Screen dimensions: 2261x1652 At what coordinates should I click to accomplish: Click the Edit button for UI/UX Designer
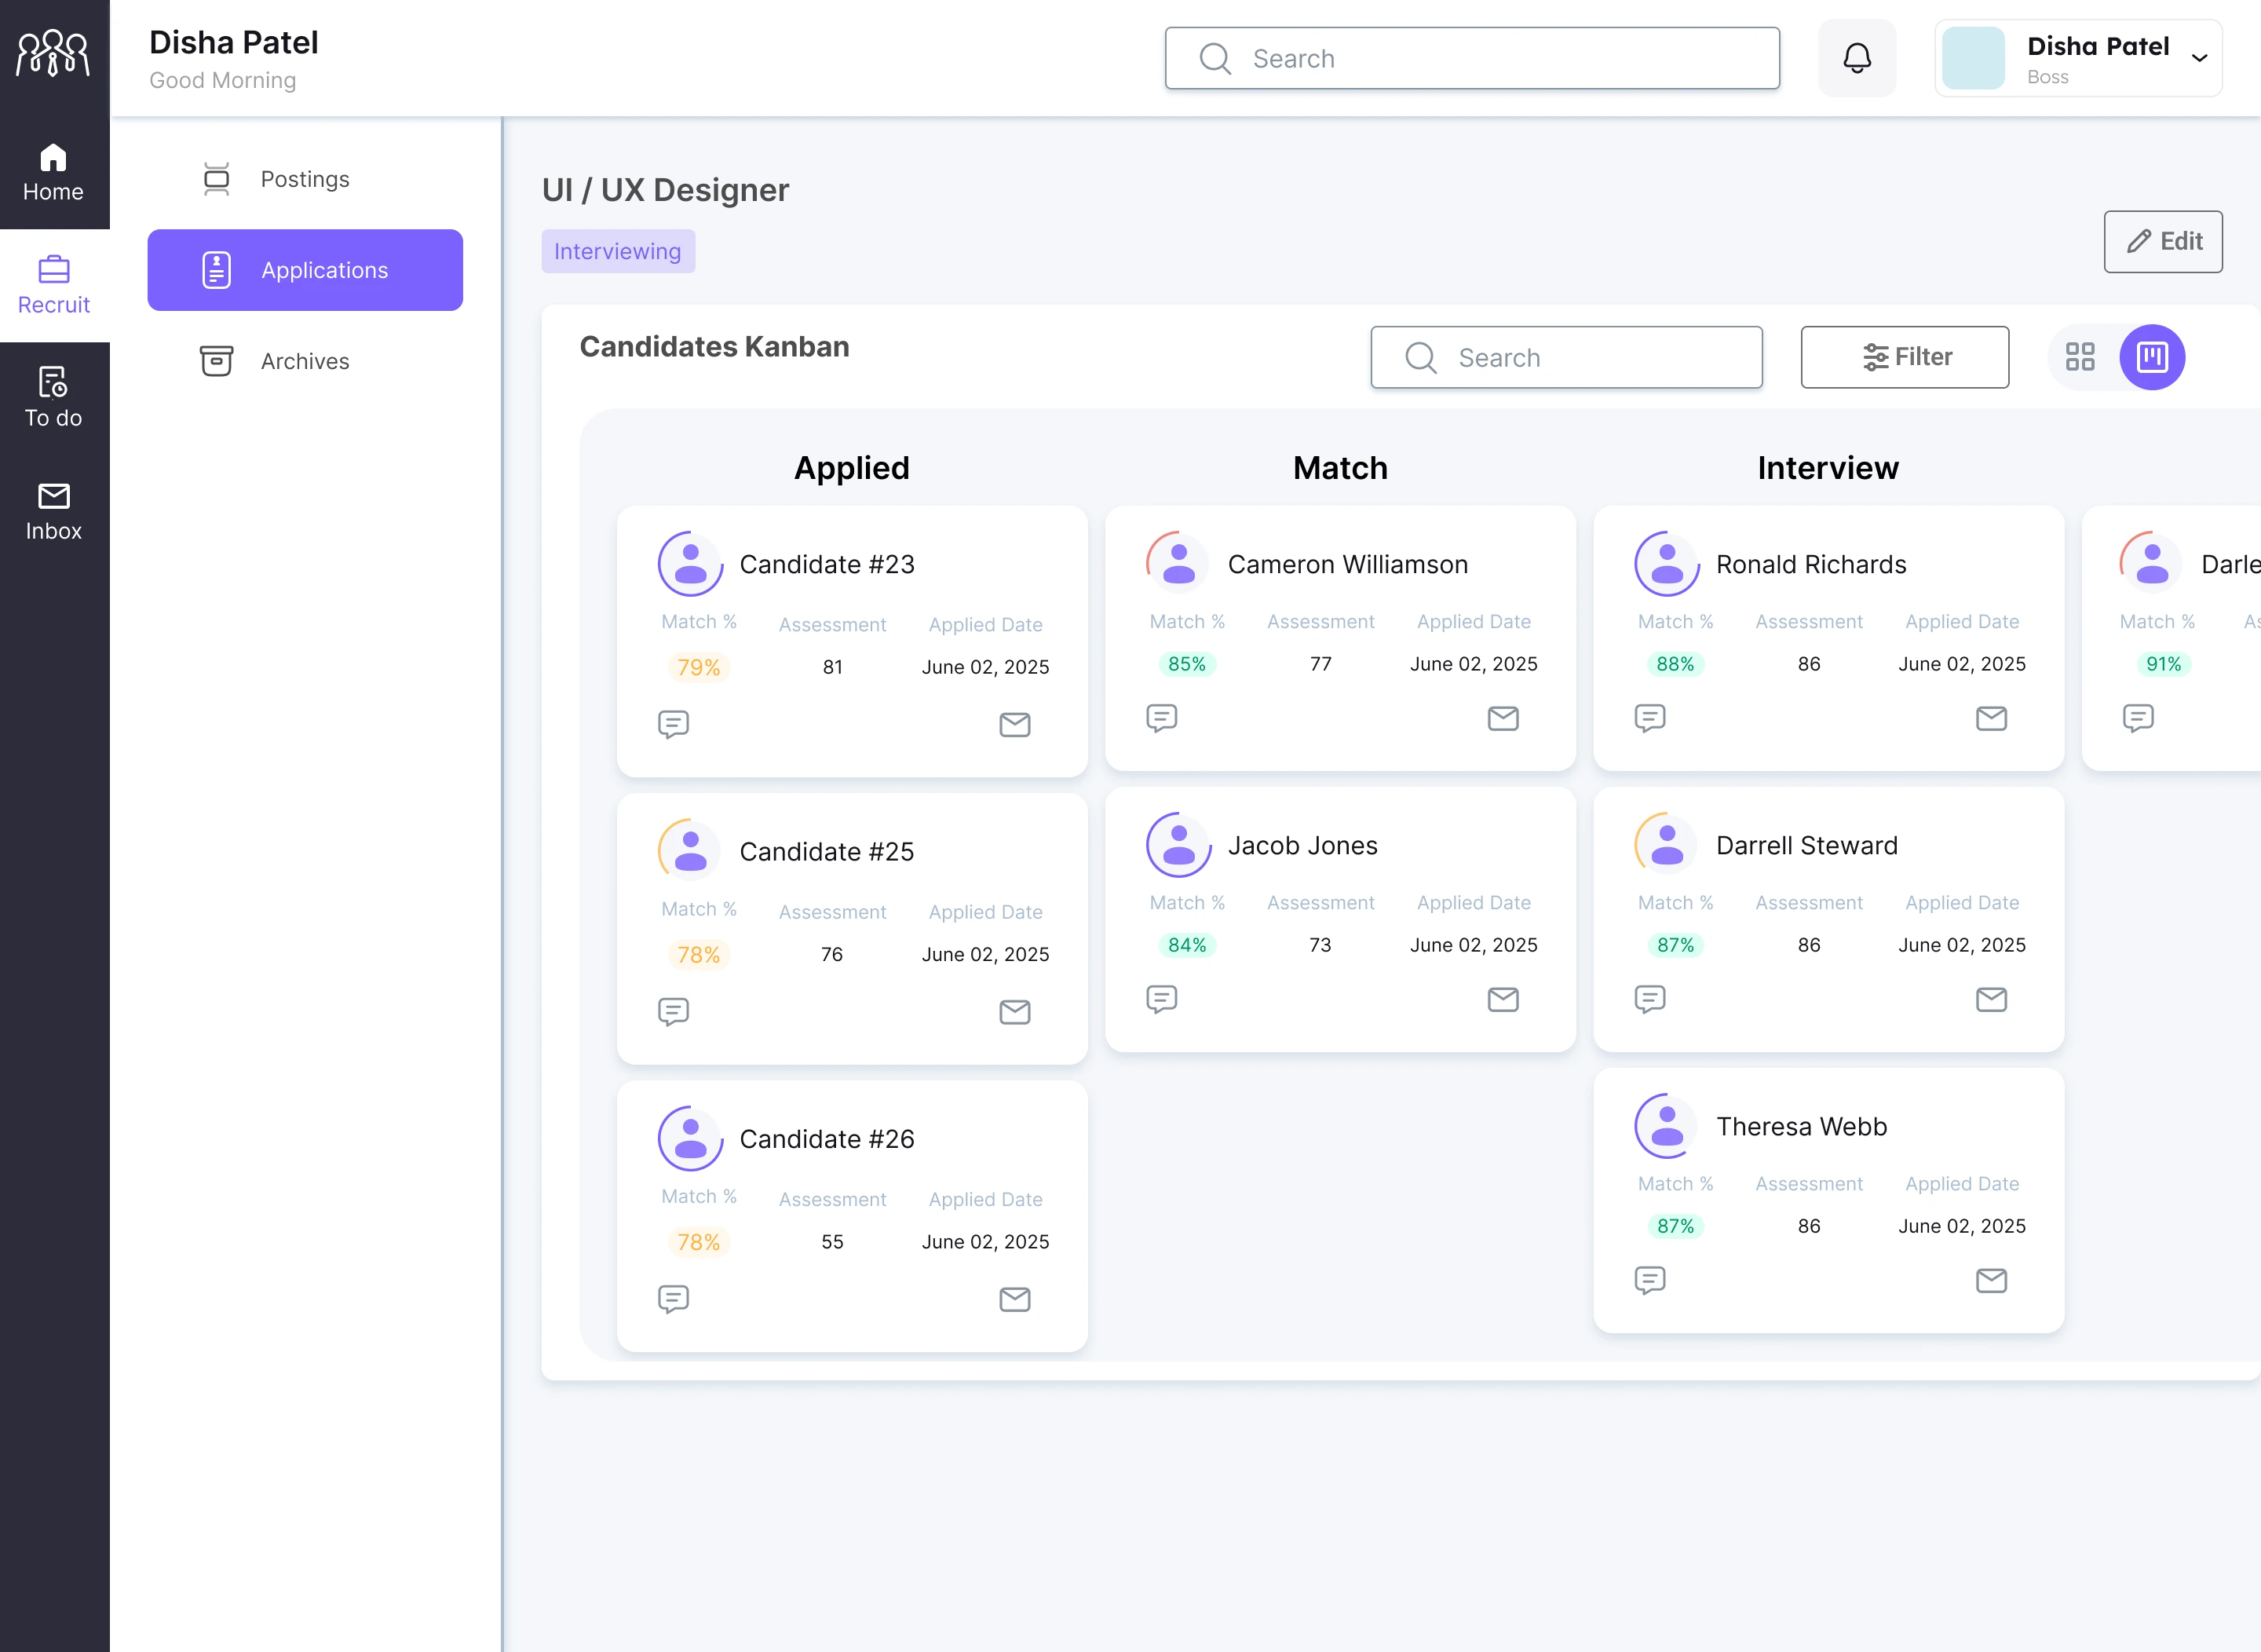coord(2163,241)
